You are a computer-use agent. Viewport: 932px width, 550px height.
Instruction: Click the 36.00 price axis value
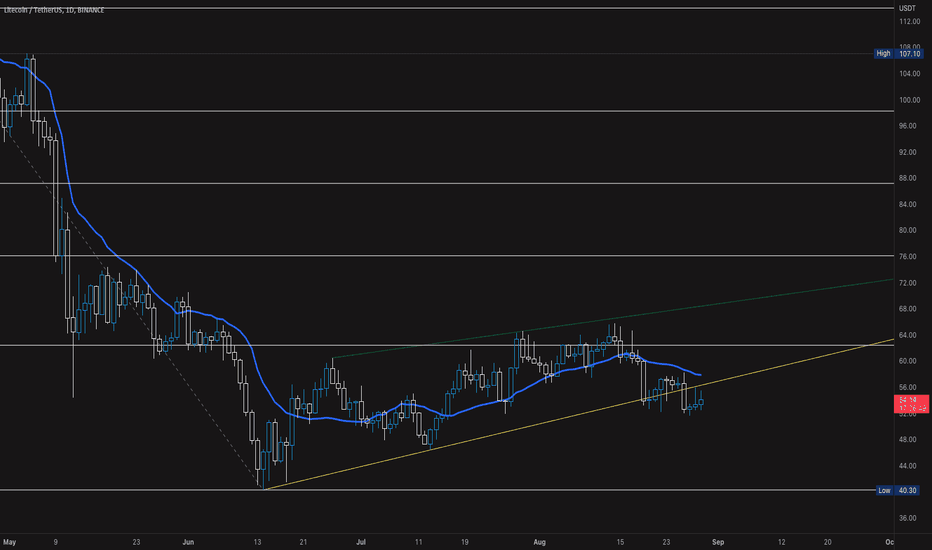click(x=908, y=518)
